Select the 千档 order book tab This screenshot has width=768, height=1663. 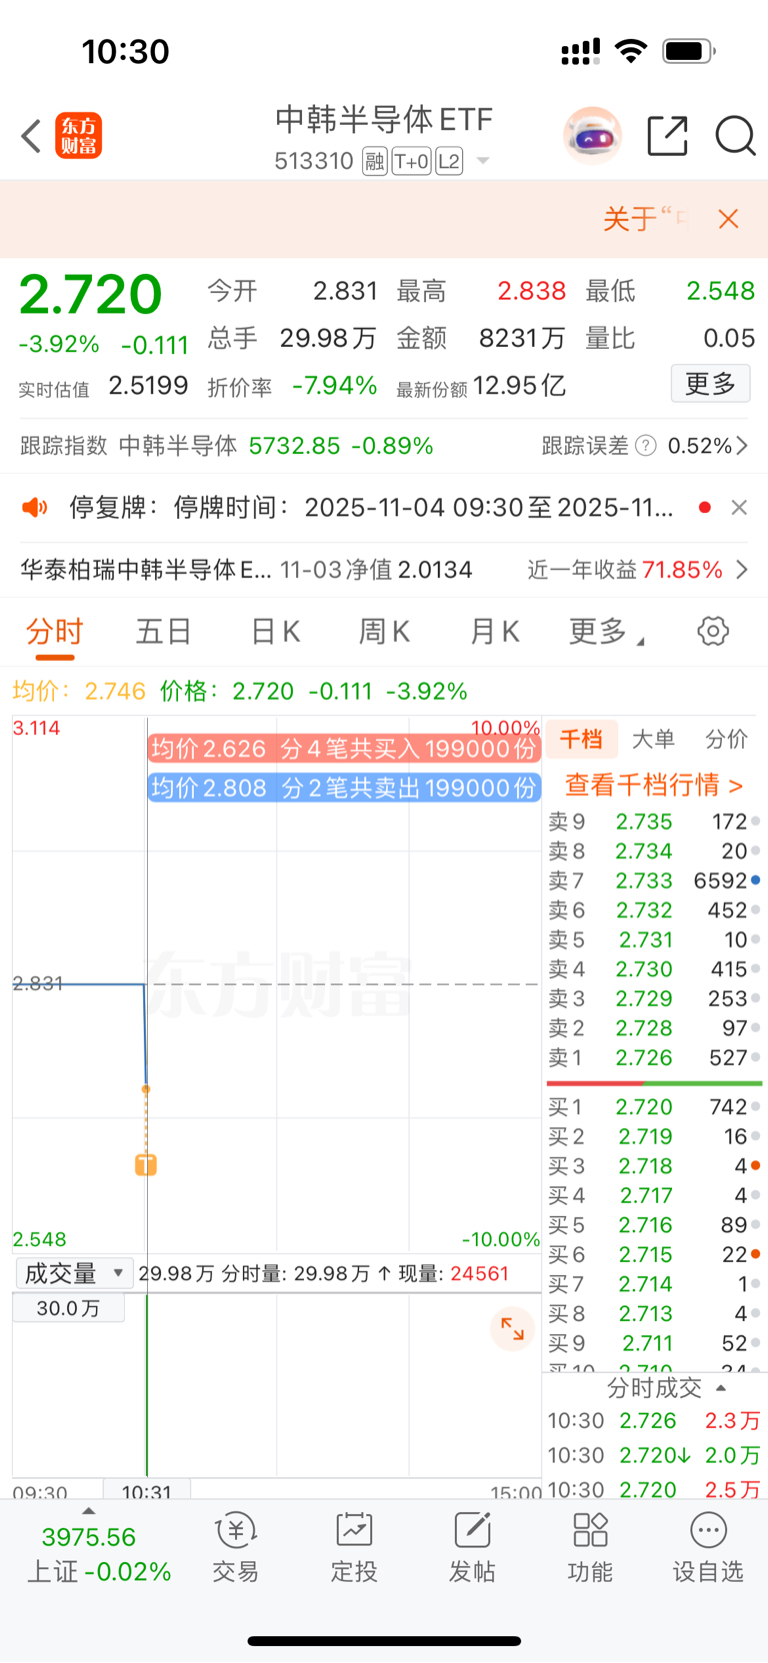point(580,740)
